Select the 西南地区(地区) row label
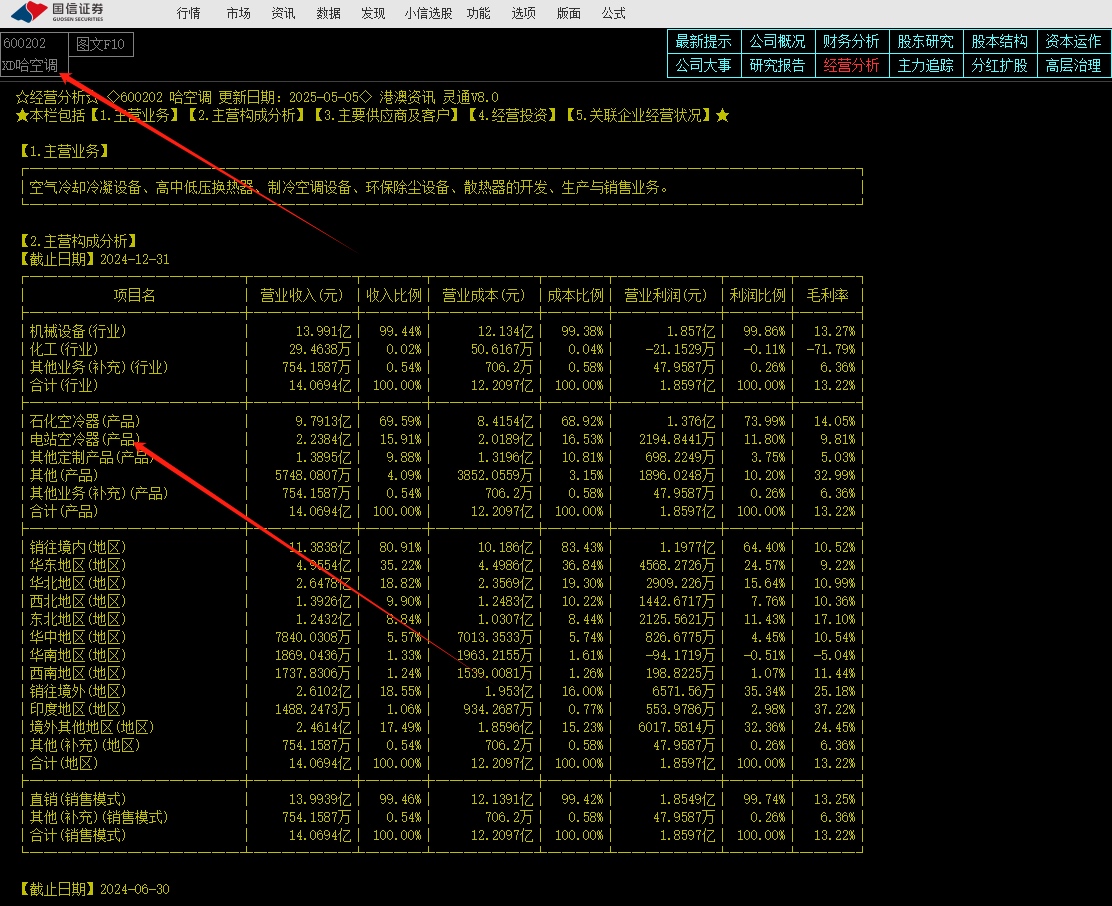 tap(78, 673)
